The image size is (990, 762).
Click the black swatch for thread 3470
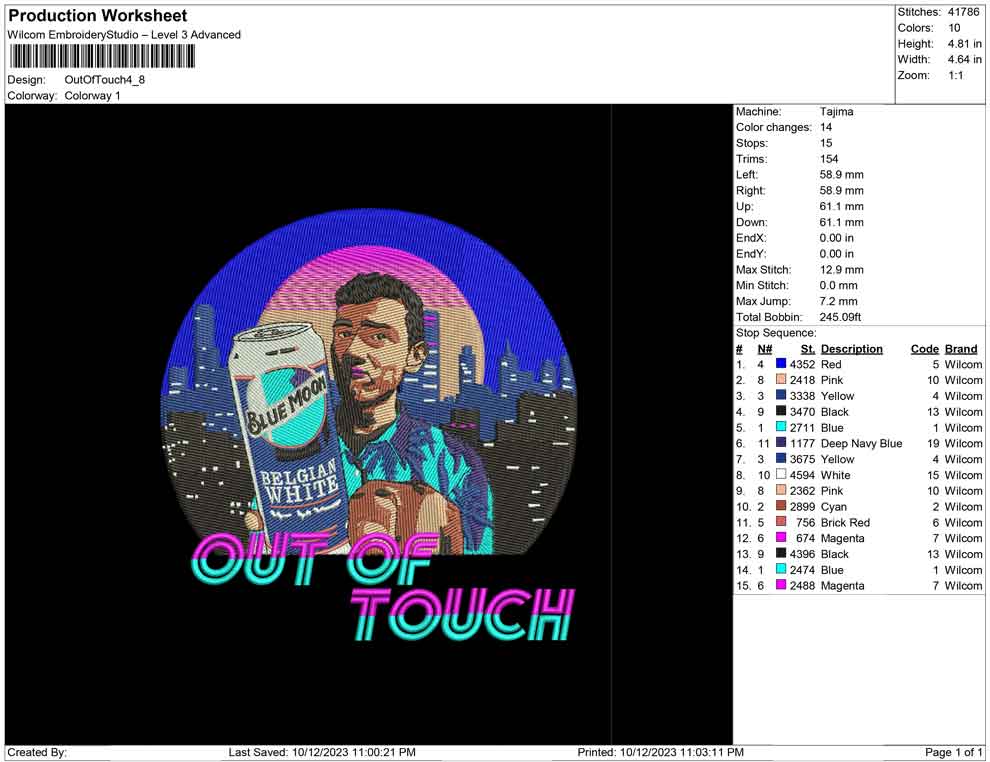(781, 411)
